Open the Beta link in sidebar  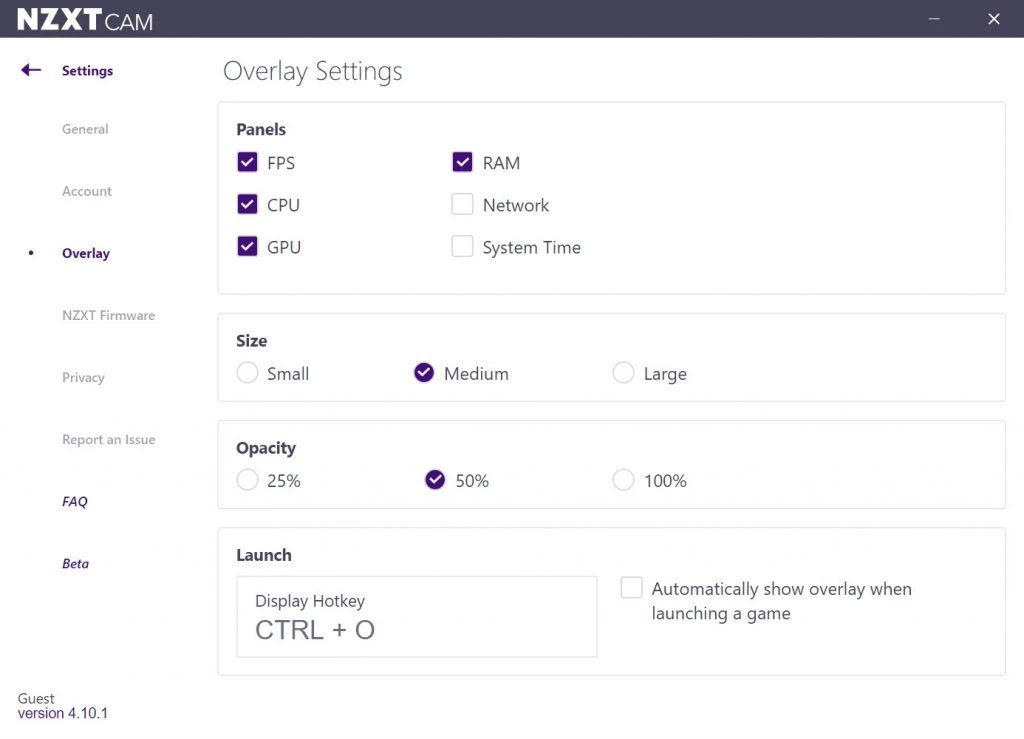(x=76, y=563)
